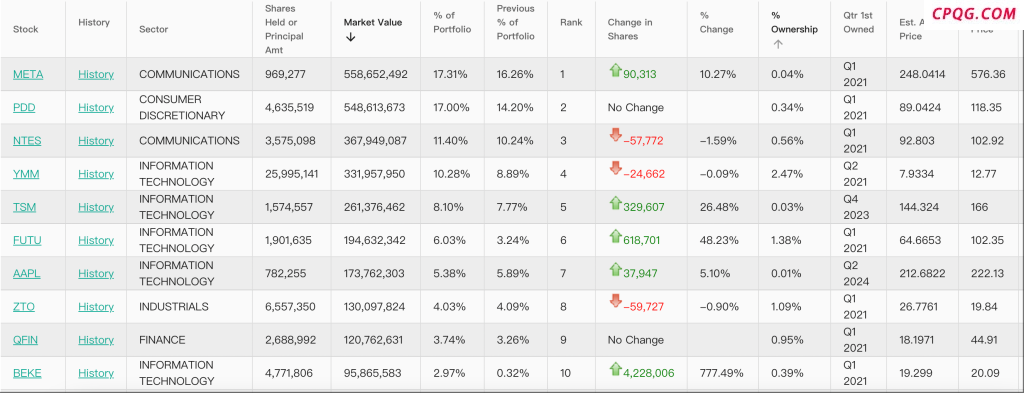View History for the BEKE row
1024x393 pixels.
tap(96, 373)
